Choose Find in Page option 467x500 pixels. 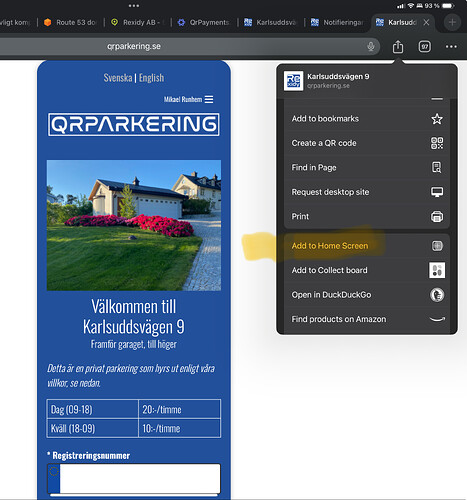point(367,168)
